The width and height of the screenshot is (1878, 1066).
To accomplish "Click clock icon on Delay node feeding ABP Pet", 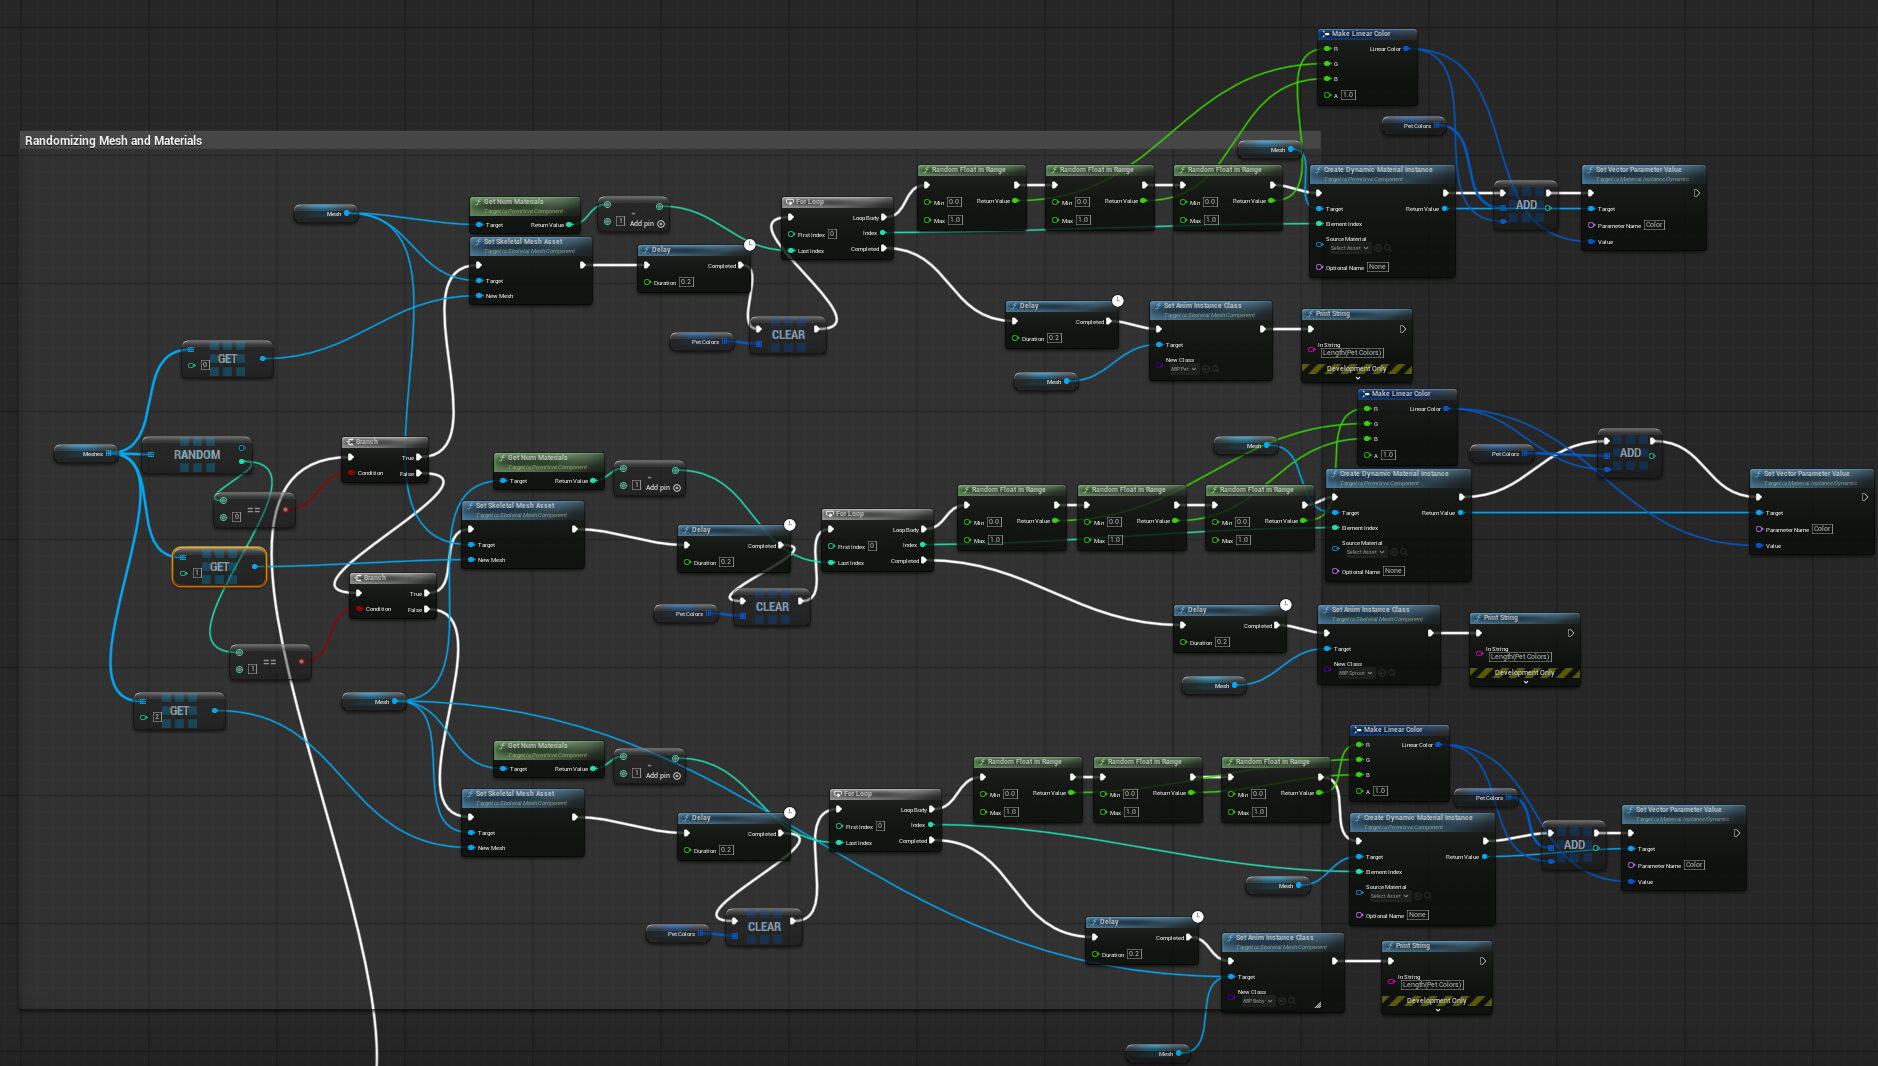I will click(x=1117, y=301).
